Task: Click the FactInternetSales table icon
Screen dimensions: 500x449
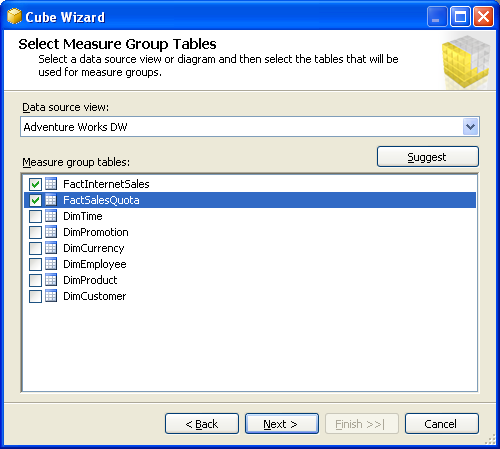Action: 51,184
